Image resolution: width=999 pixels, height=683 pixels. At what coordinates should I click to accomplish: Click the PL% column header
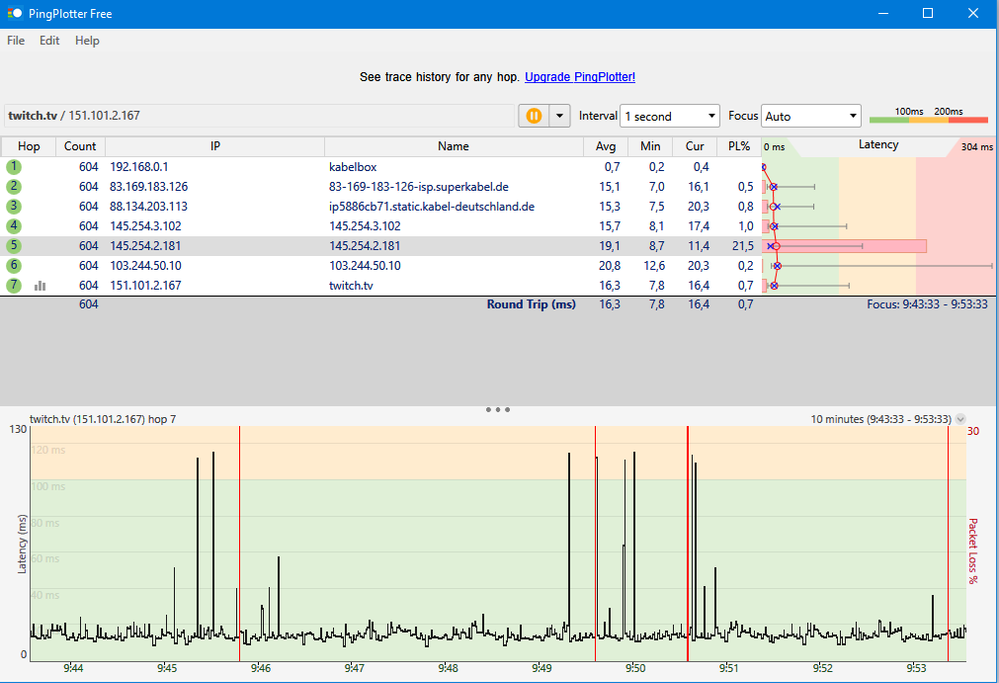[x=739, y=147]
